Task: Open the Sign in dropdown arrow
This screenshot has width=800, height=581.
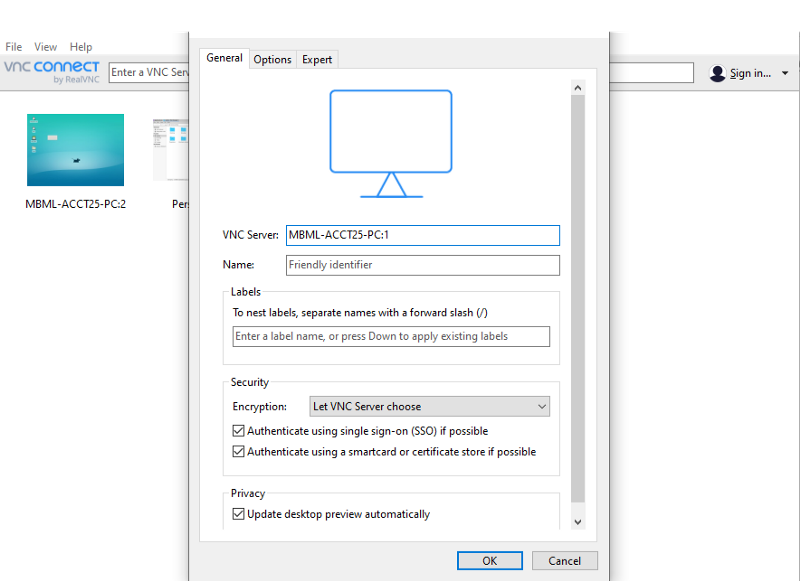Action: pyautogui.click(x=785, y=73)
